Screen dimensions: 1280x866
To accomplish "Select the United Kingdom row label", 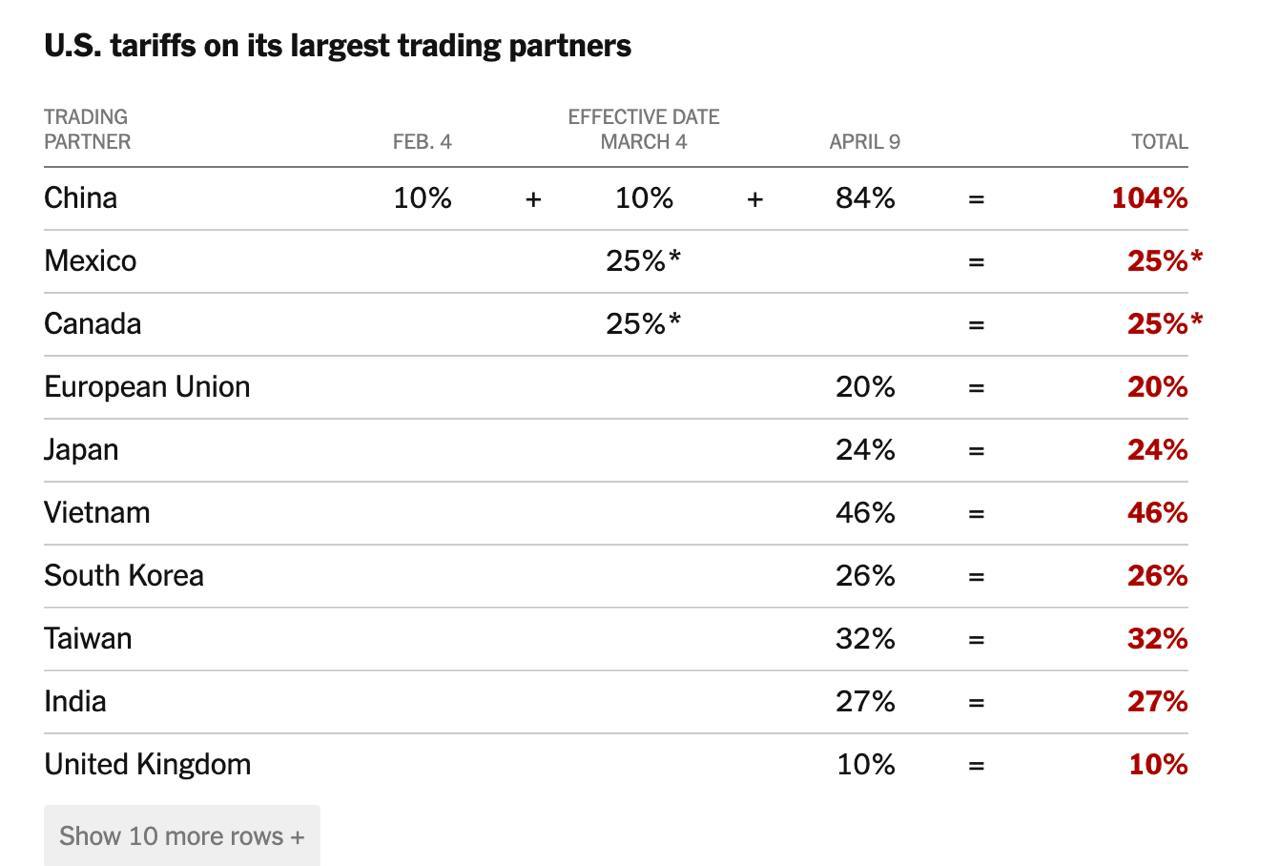I will click(x=147, y=765).
